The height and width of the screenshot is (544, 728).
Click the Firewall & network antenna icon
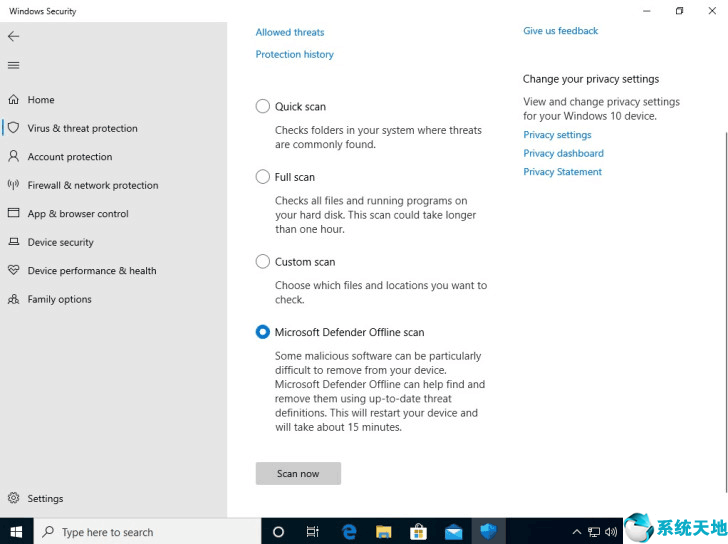[14, 185]
